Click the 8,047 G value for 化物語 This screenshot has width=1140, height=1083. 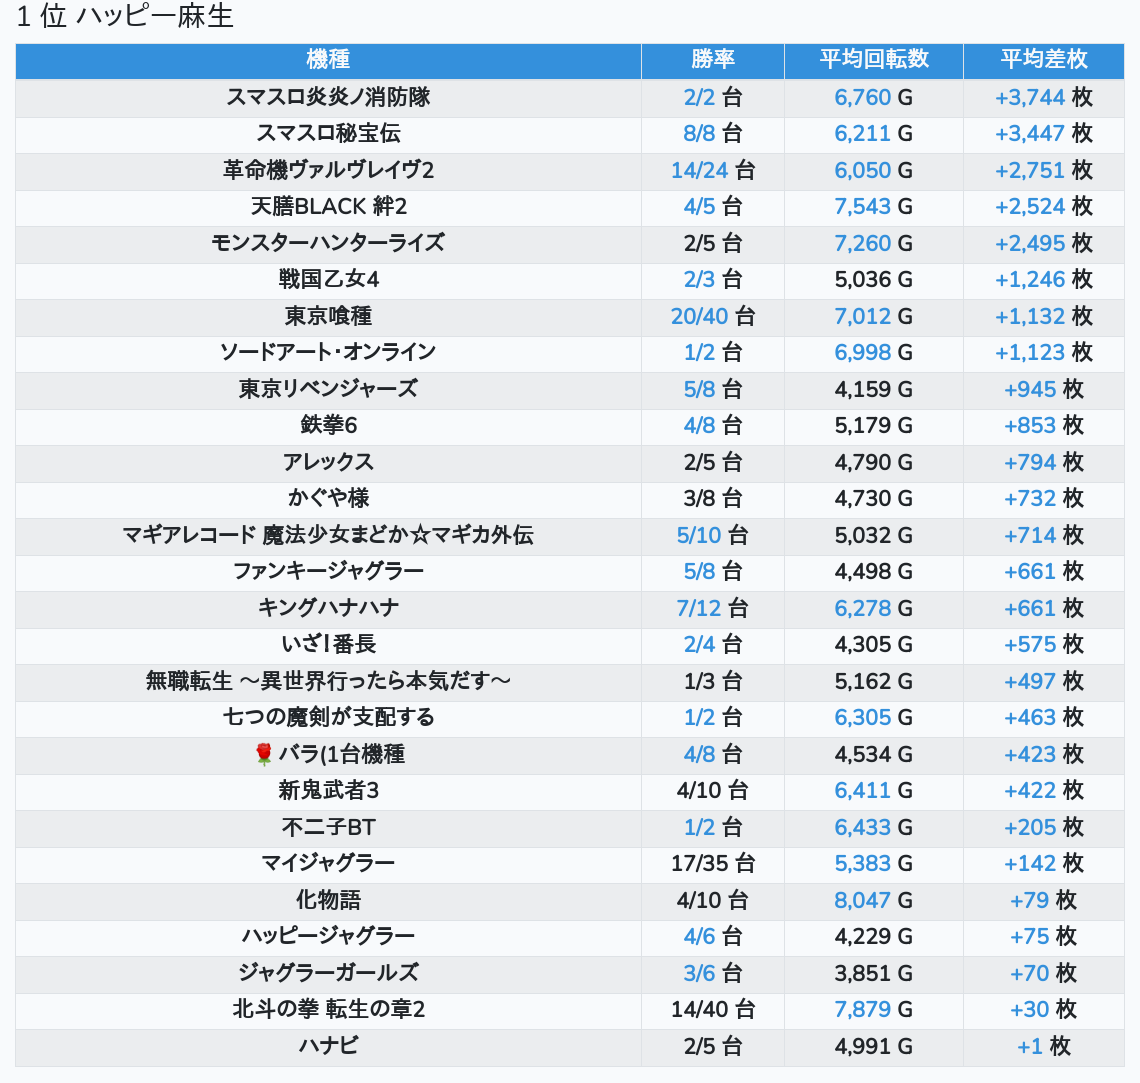[873, 900]
